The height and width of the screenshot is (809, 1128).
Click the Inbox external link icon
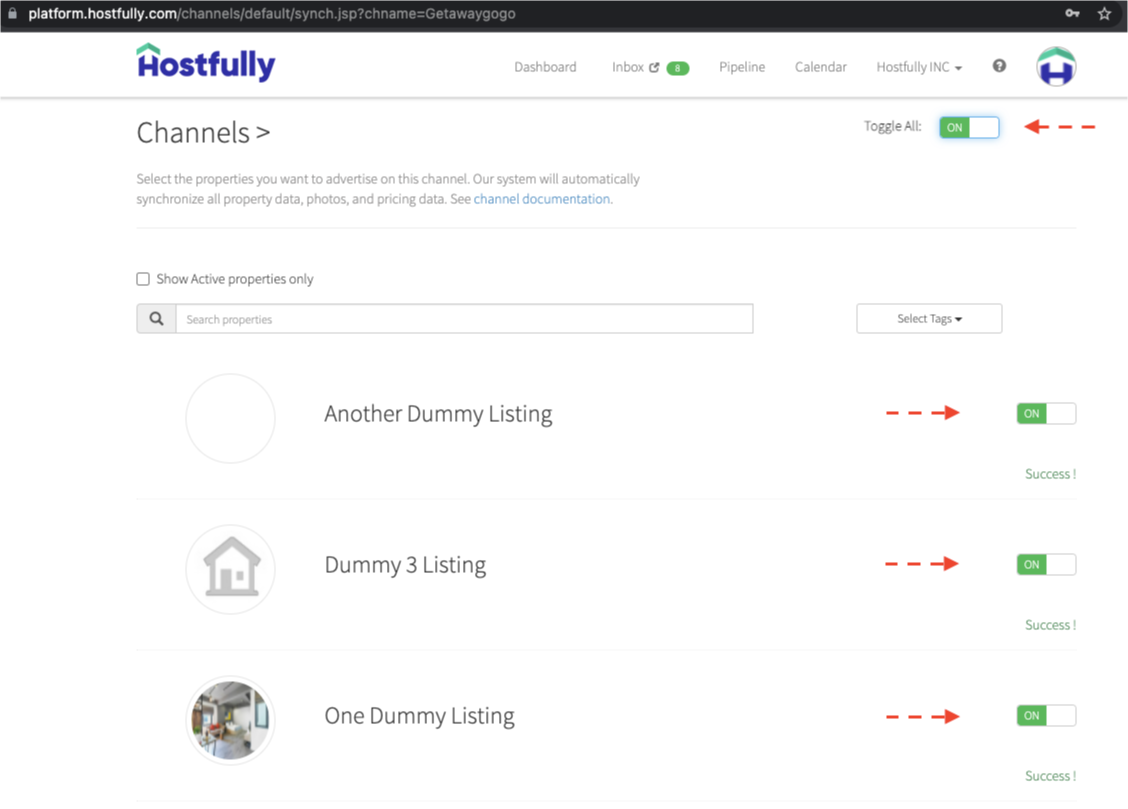pyautogui.click(x=654, y=68)
